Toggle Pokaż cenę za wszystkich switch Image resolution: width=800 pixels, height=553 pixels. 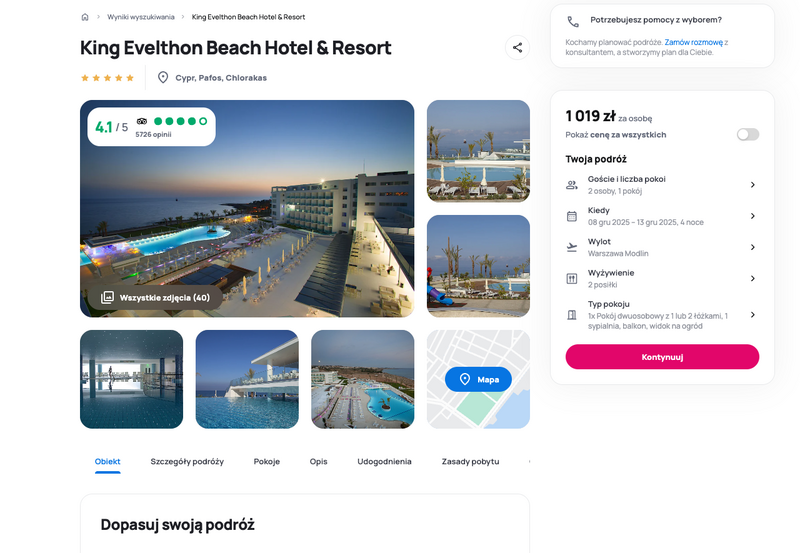coord(748,134)
